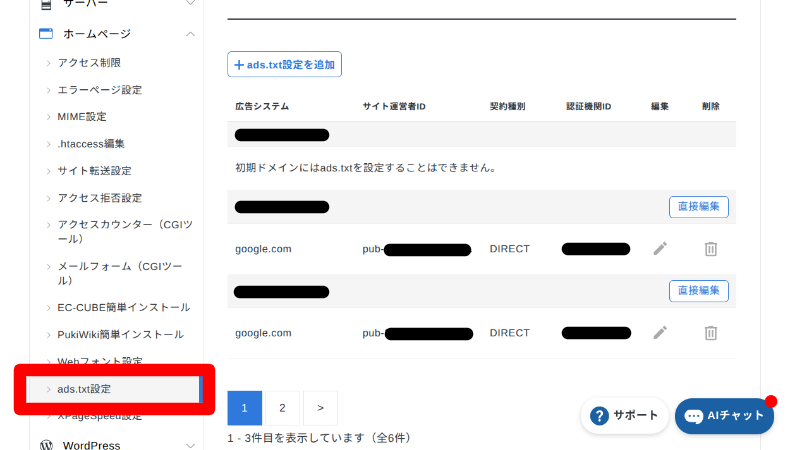
Task: Open メールフォーム（CGIツール） item
Action: [120, 273]
